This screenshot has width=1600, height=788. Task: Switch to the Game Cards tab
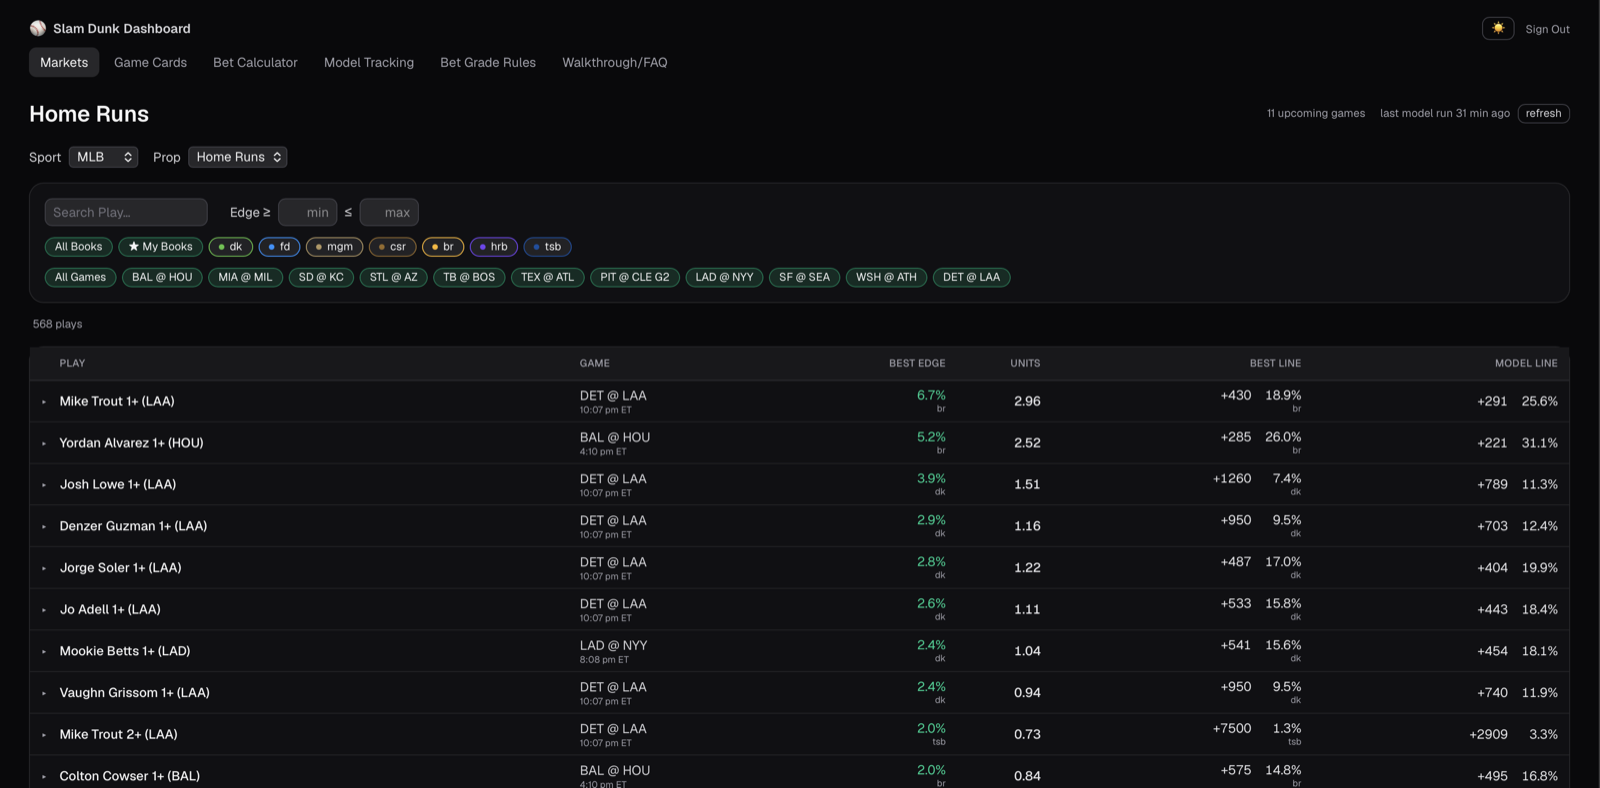150,62
